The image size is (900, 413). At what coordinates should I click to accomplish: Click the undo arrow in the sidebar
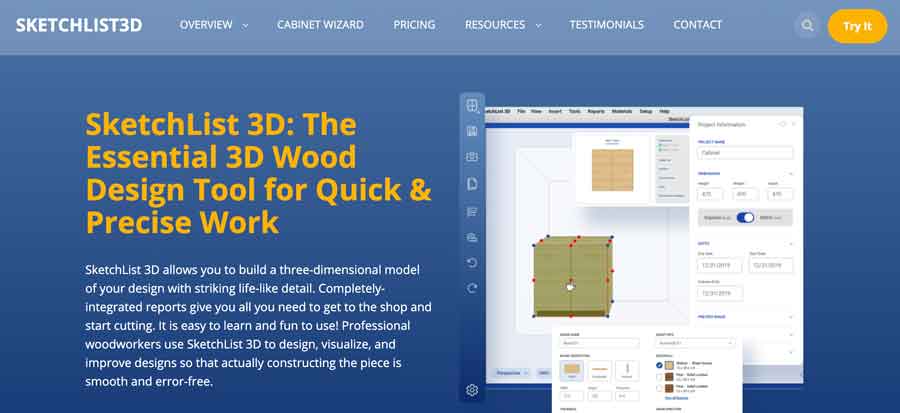tap(472, 263)
